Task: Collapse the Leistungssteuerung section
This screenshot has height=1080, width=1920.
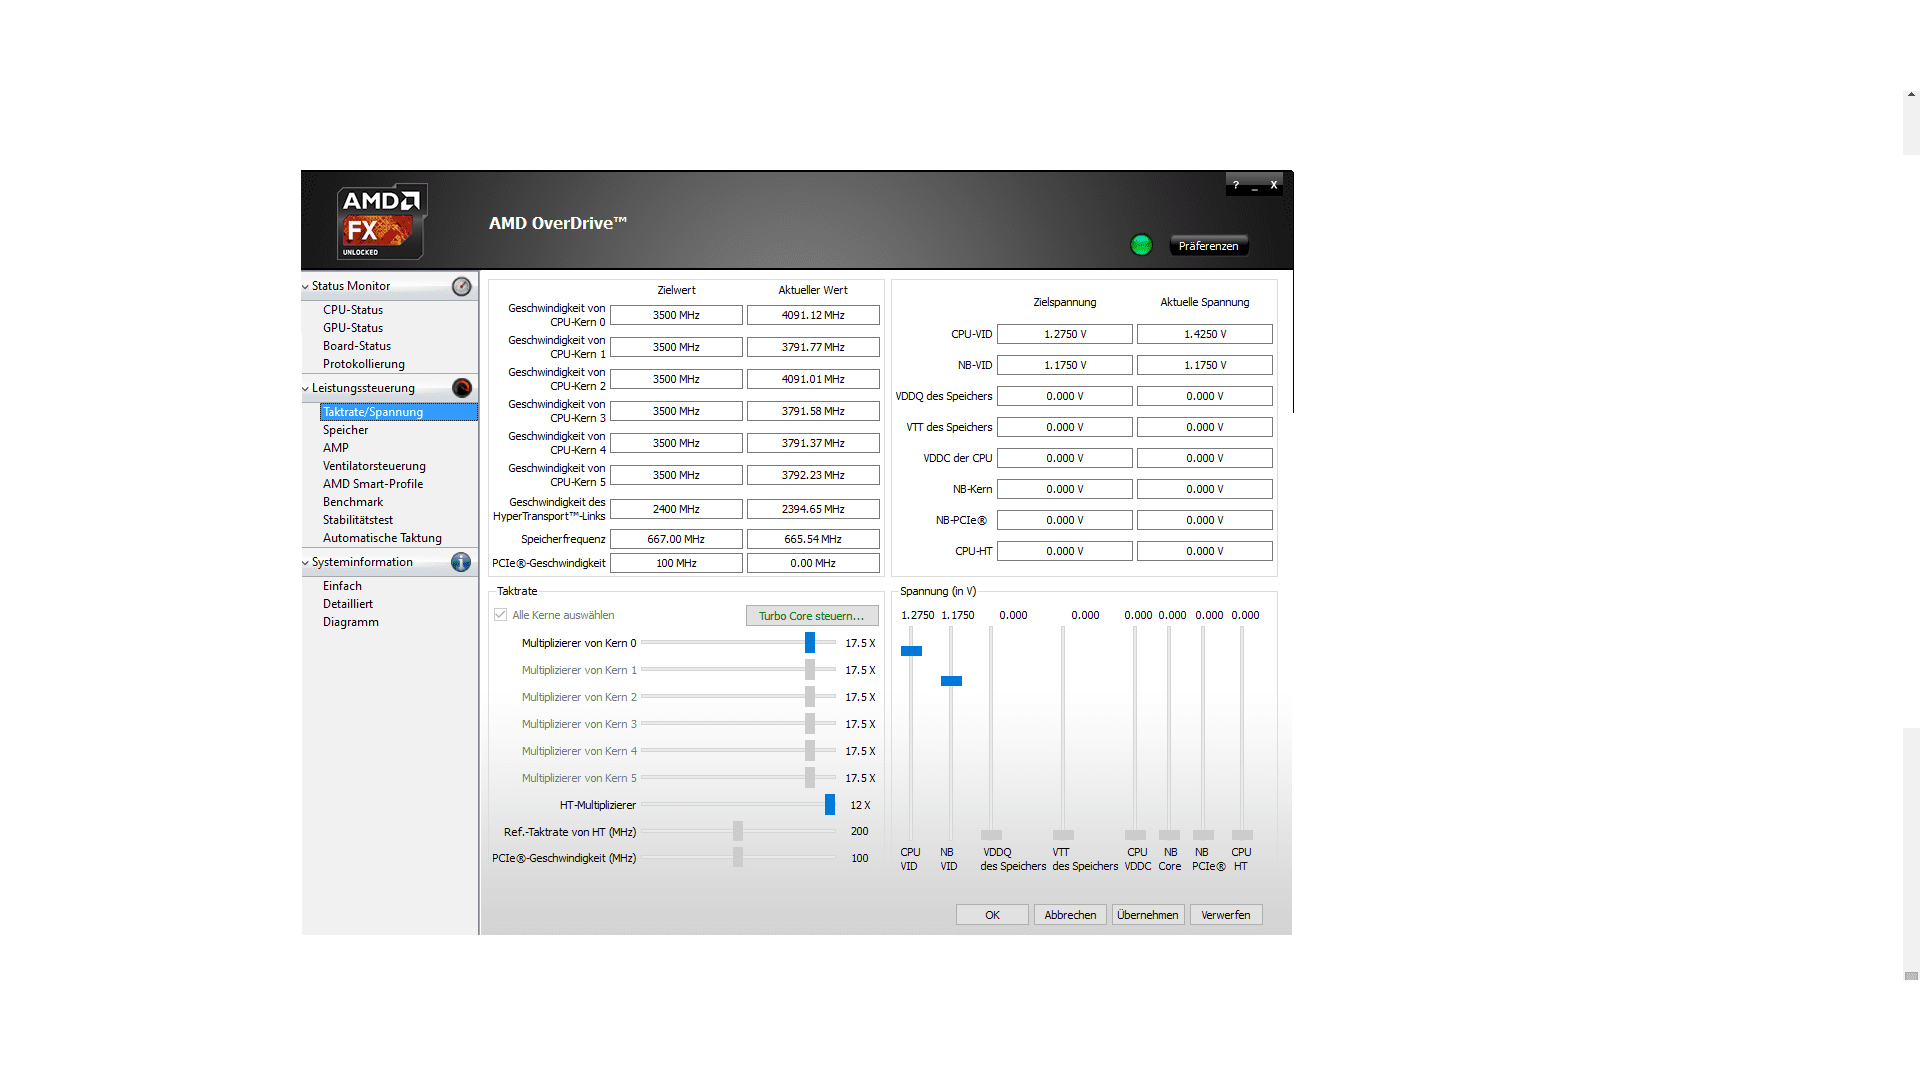Action: point(306,389)
